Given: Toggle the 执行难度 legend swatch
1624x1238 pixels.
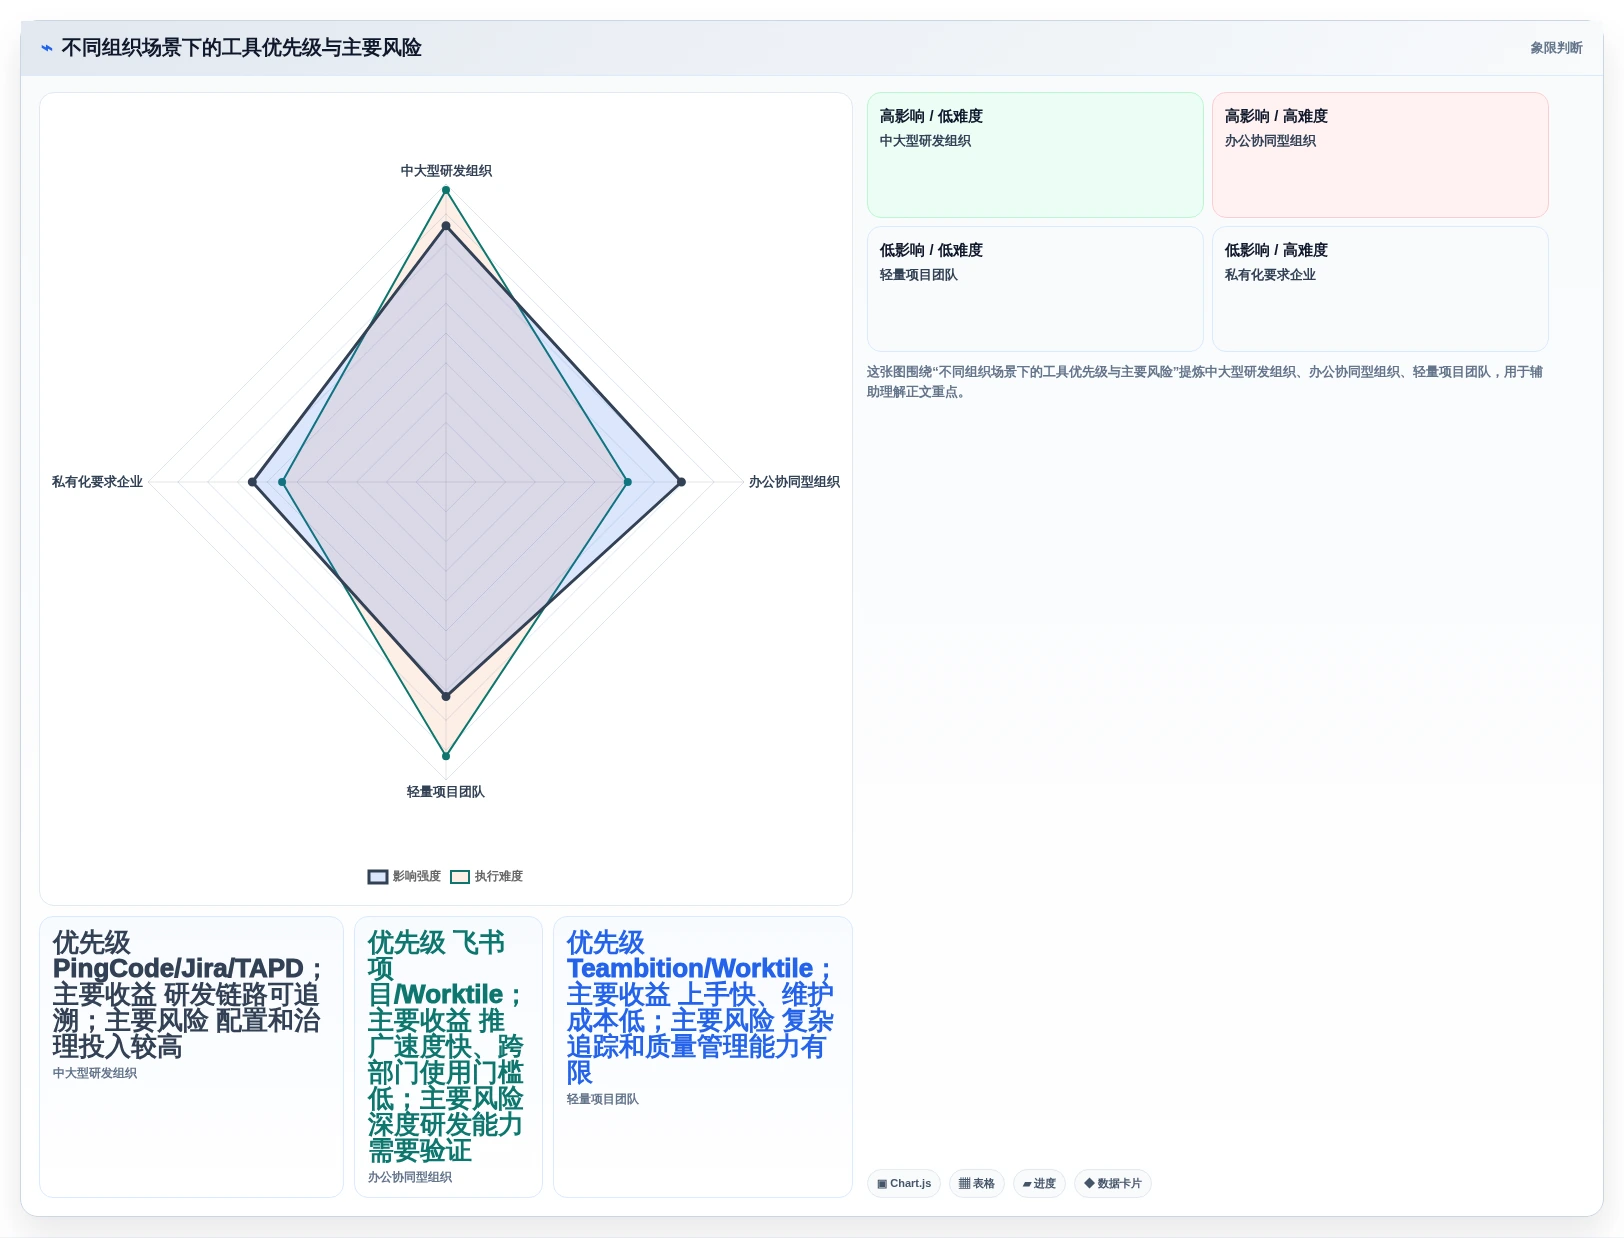Looking at the screenshot, I should coord(460,877).
